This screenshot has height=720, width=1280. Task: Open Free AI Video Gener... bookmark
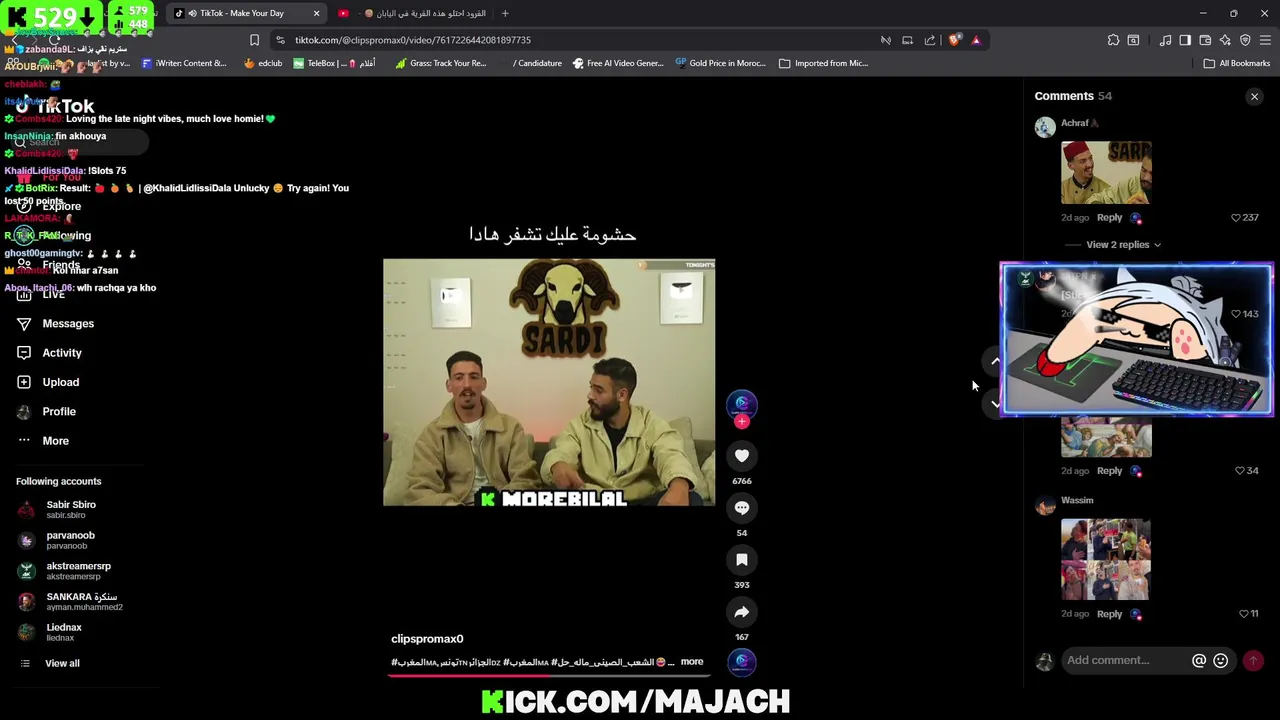[618, 63]
